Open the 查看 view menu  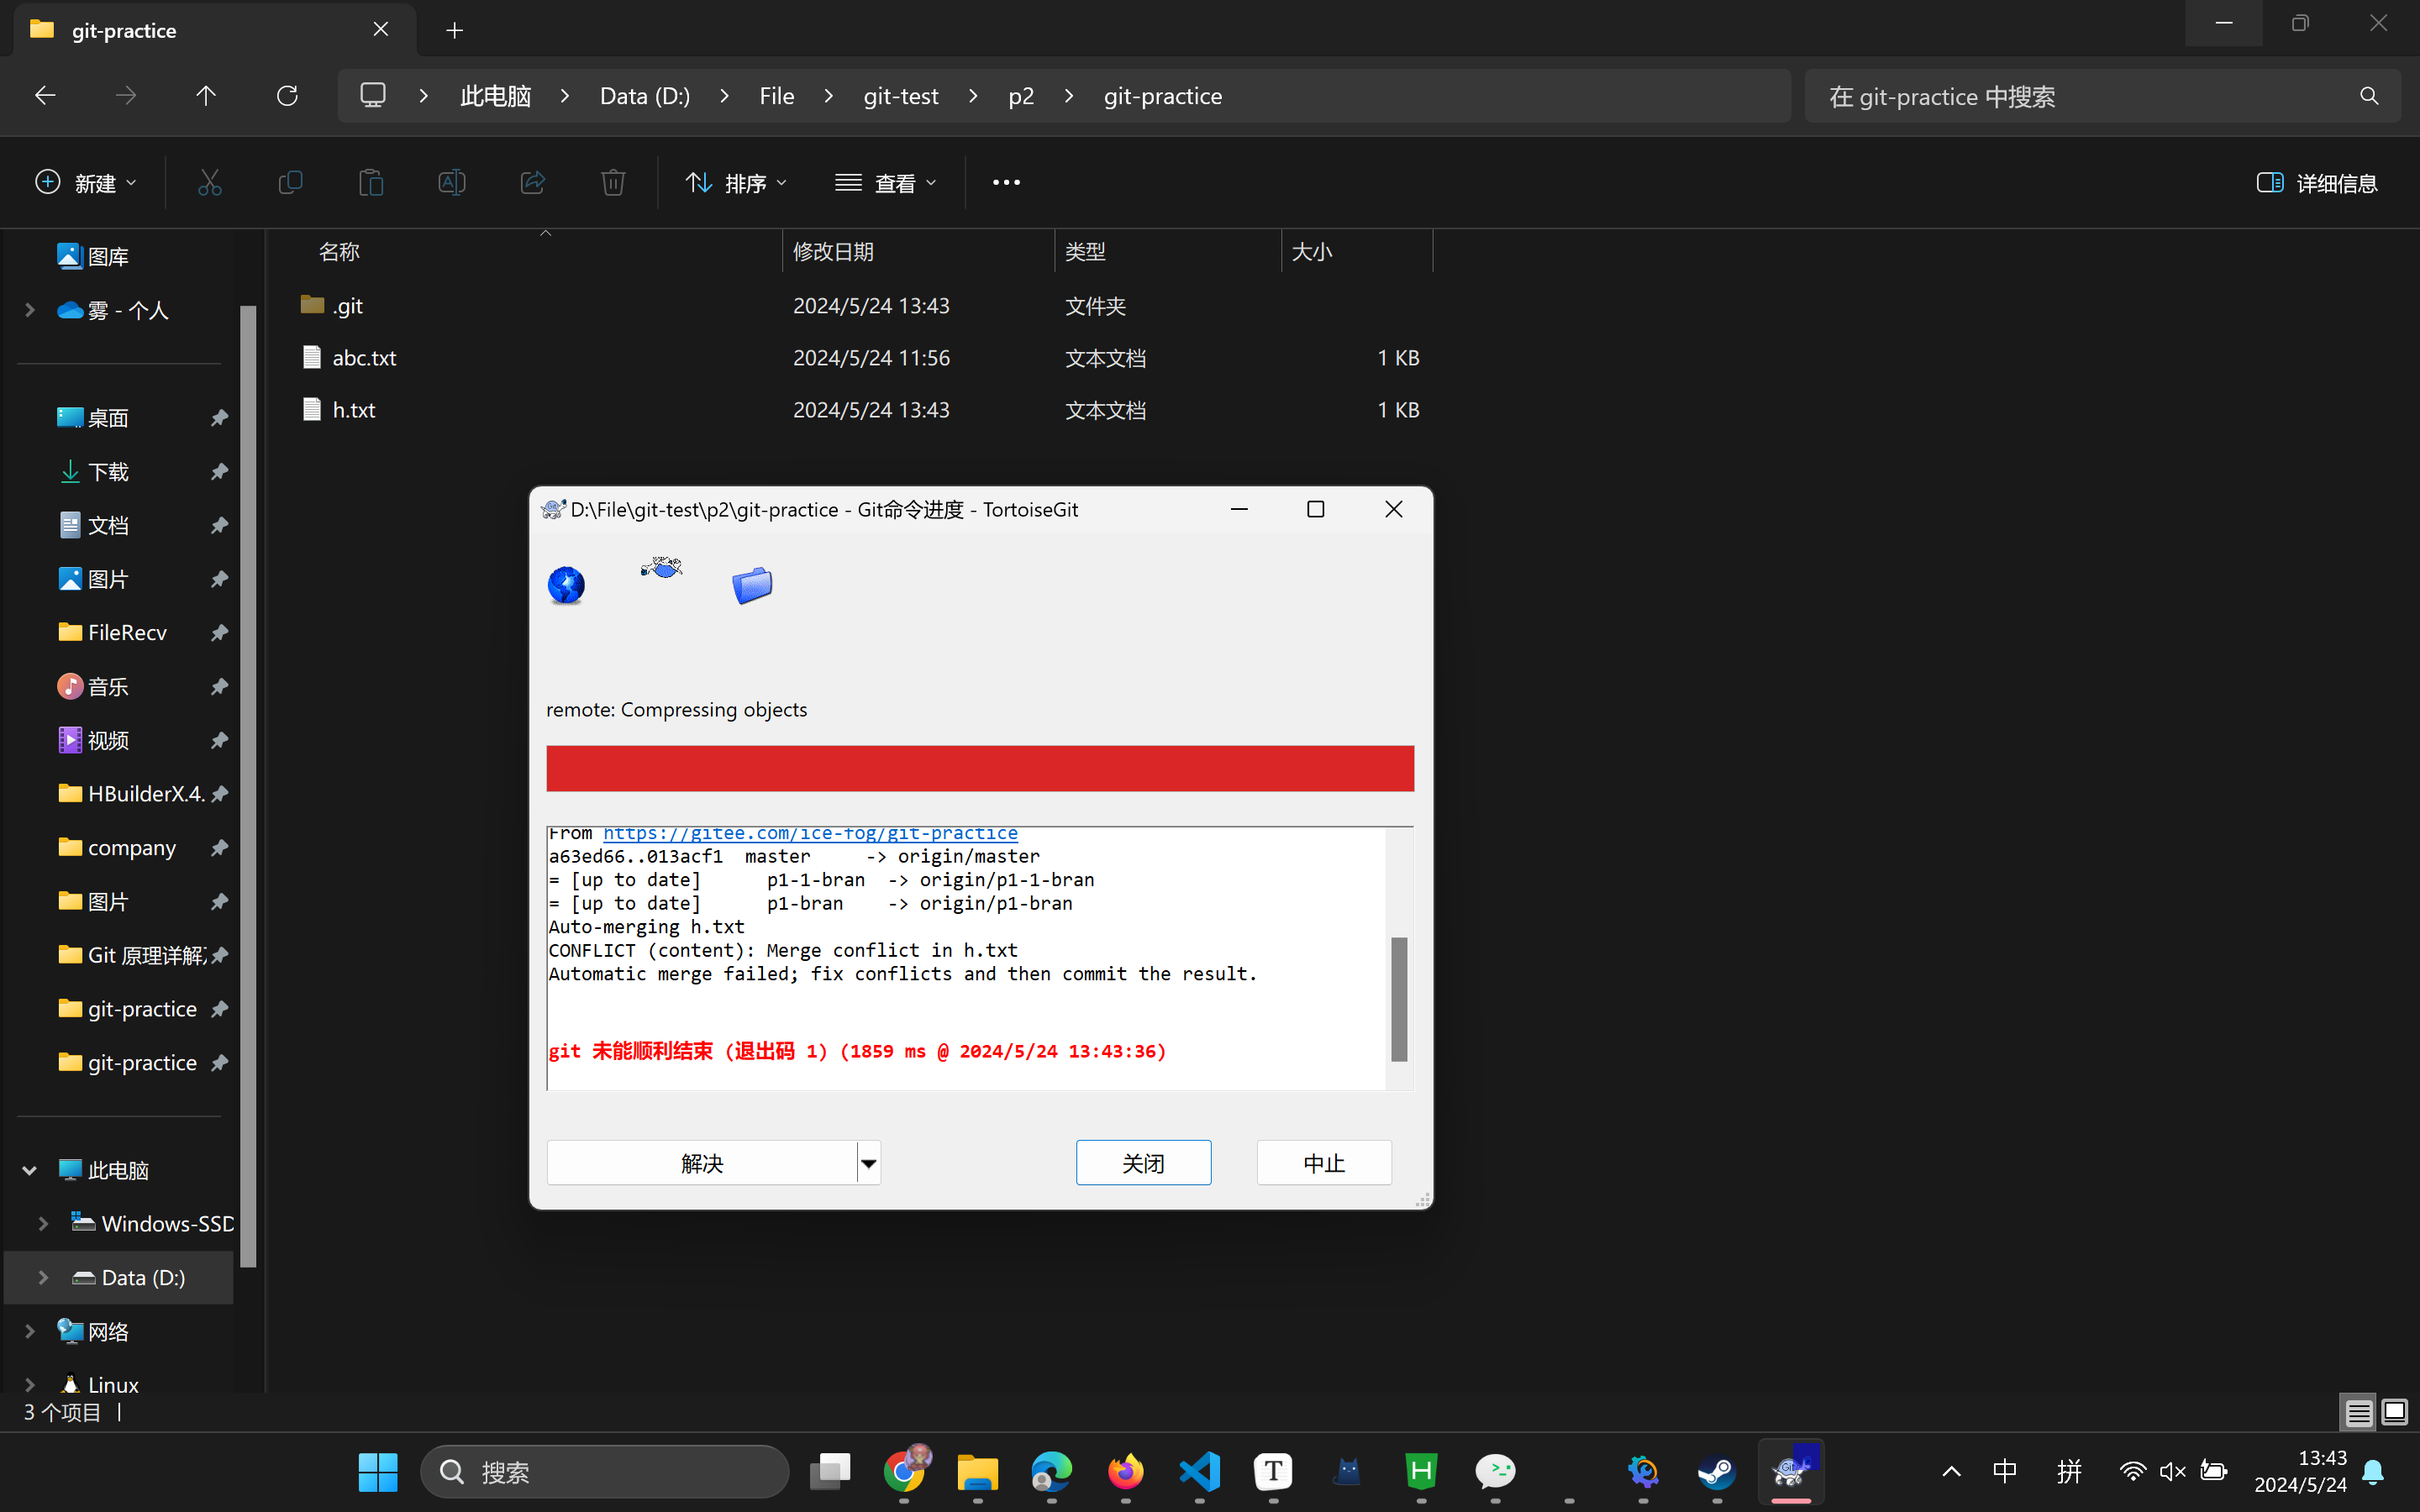[886, 183]
